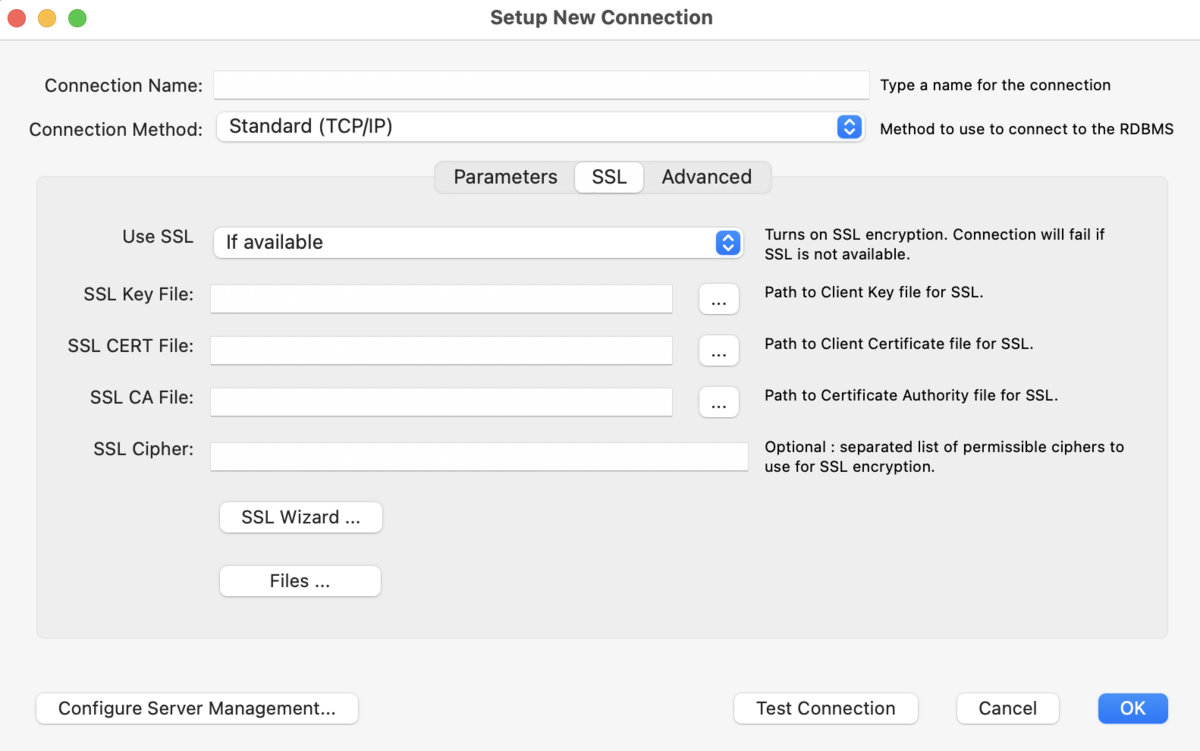Cancel the new connection setup
The height and width of the screenshot is (751, 1200).
(1007, 709)
